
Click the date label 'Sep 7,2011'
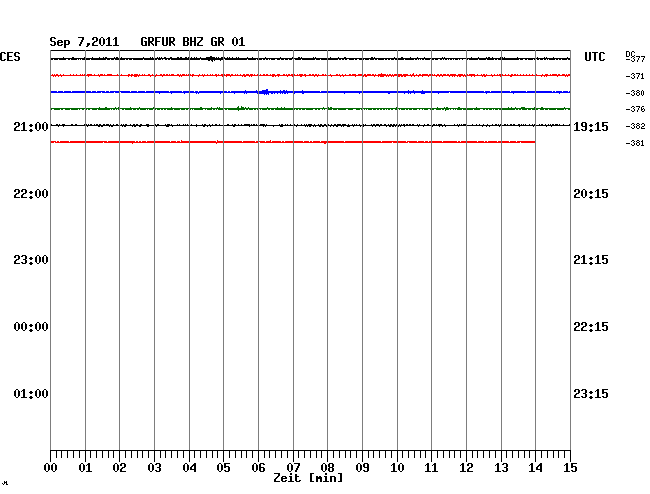click(x=84, y=42)
